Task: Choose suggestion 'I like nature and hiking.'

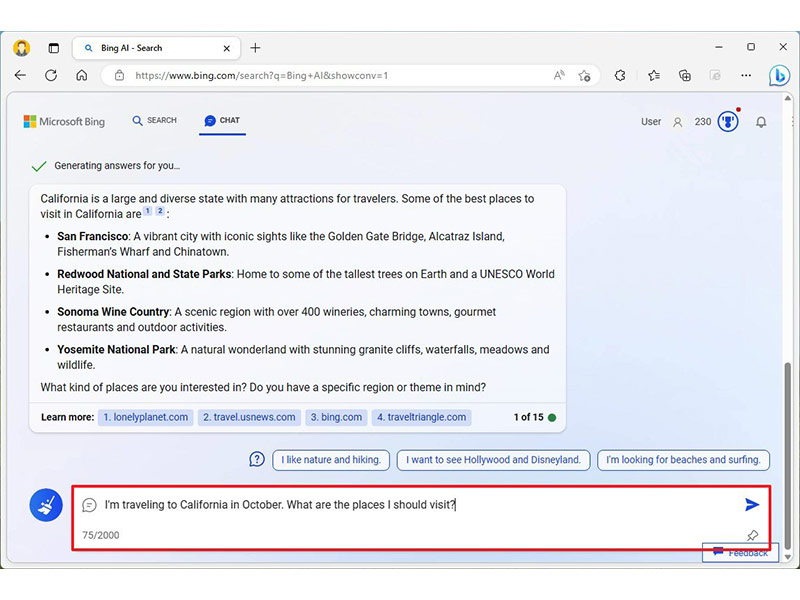Action: coord(331,460)
